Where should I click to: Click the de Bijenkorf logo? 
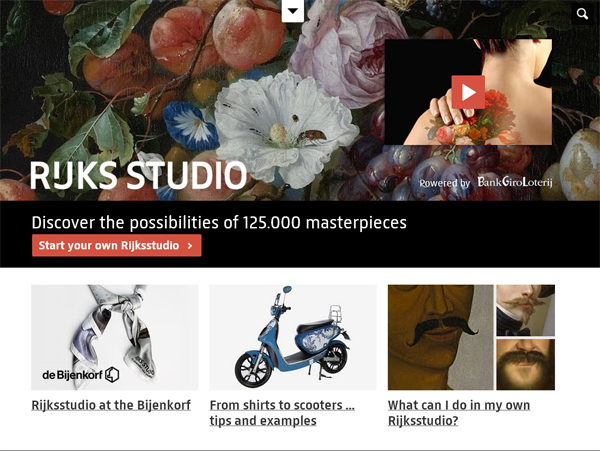[x=81, y=374]
